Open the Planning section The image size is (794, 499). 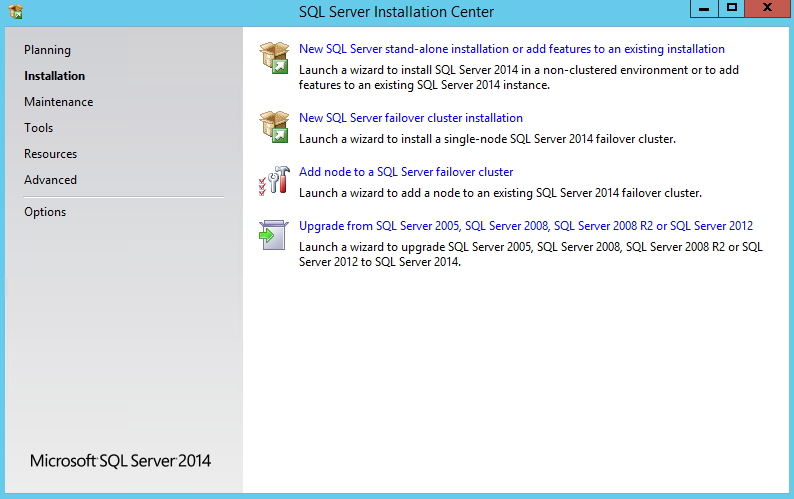click(x=47, y=50)
